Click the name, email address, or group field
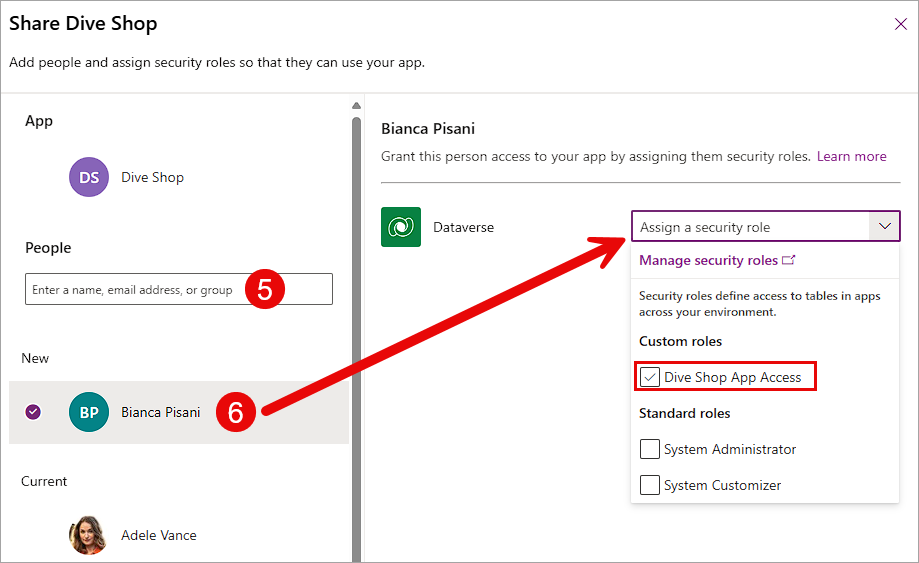919x563 pixels. tap(179, 289)
